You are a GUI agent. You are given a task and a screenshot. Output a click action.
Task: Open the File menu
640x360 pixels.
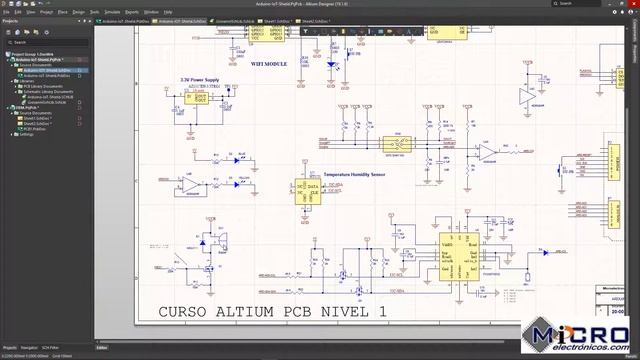click(6, 12)
